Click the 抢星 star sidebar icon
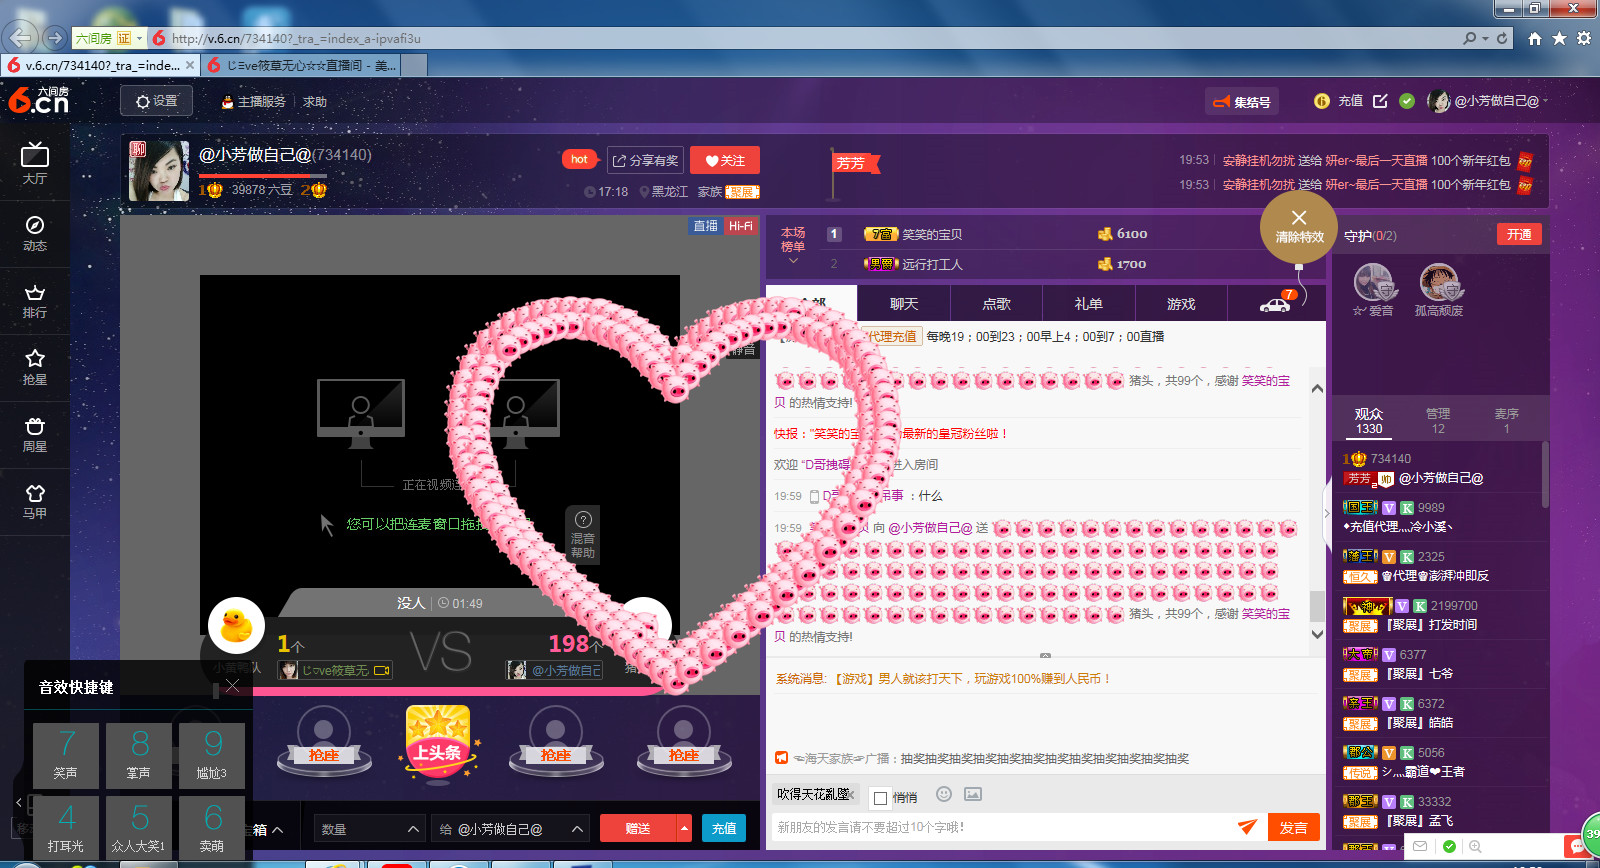This screenshot has width=1600, height=868. click(35, 367)
